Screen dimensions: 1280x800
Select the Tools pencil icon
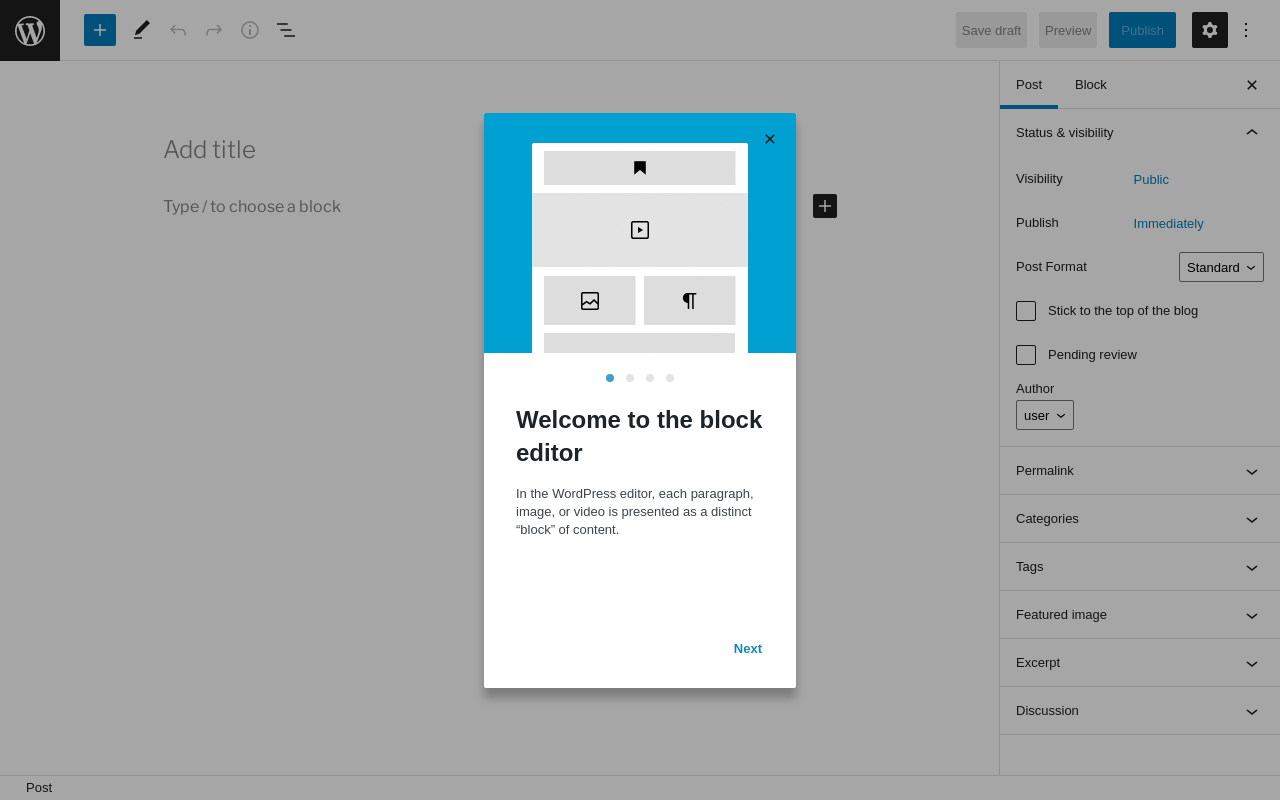point(142,30)
